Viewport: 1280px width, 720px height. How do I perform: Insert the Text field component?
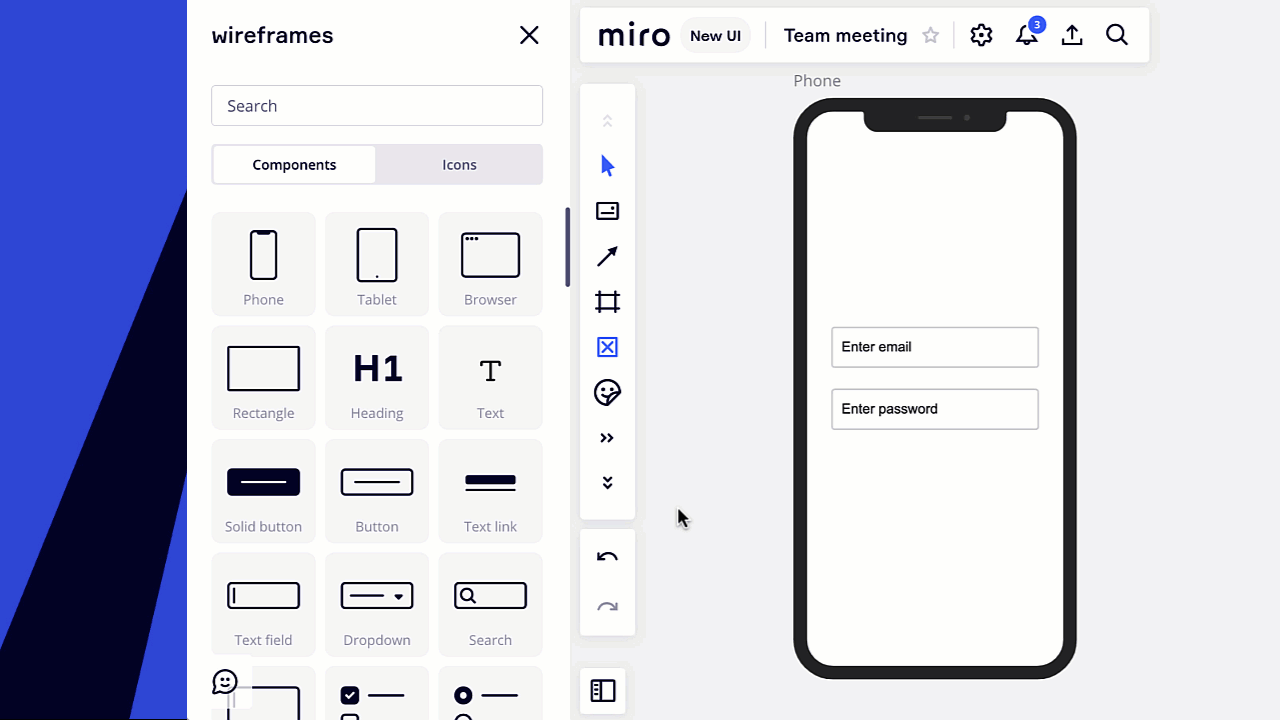(263, 605)
